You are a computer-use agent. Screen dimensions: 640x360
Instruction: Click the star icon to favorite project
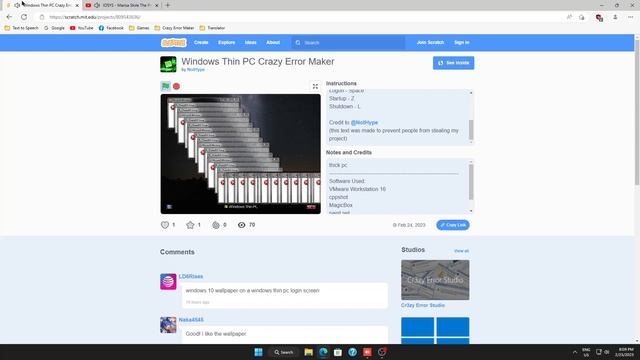(x=190, y=225)
